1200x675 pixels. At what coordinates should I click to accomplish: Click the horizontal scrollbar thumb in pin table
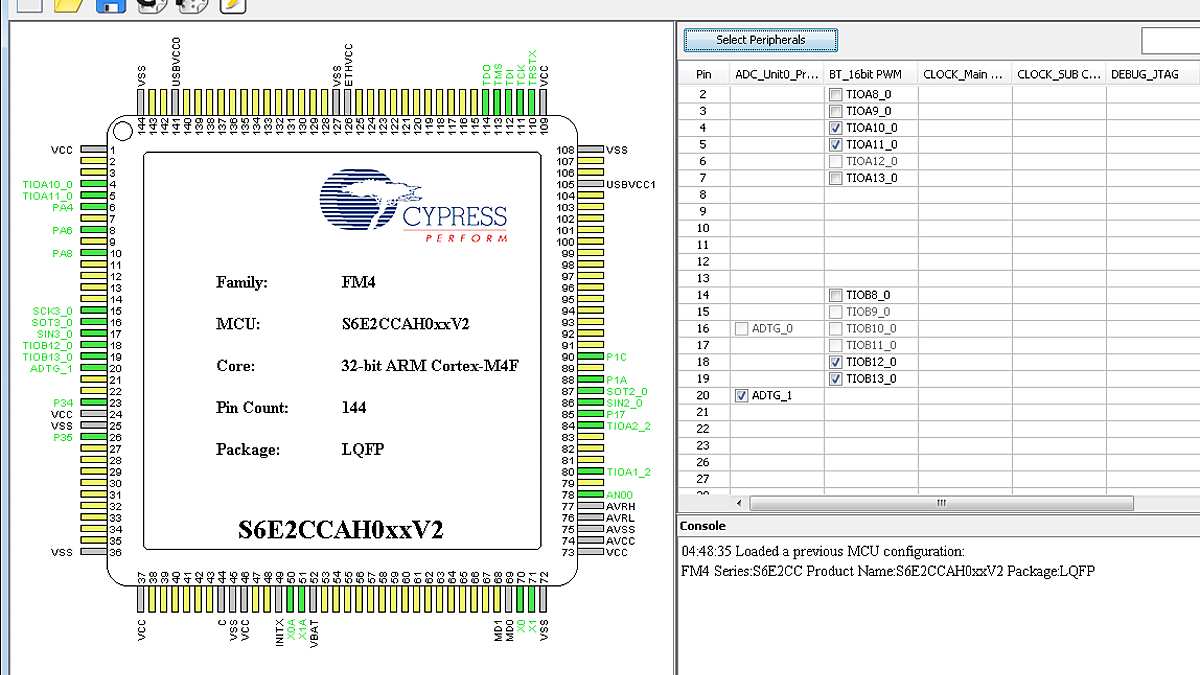940,504
